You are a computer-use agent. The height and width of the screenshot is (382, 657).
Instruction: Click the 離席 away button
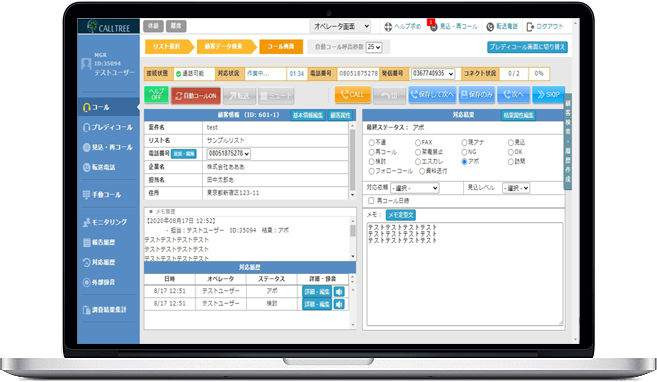tap(176, 26)
